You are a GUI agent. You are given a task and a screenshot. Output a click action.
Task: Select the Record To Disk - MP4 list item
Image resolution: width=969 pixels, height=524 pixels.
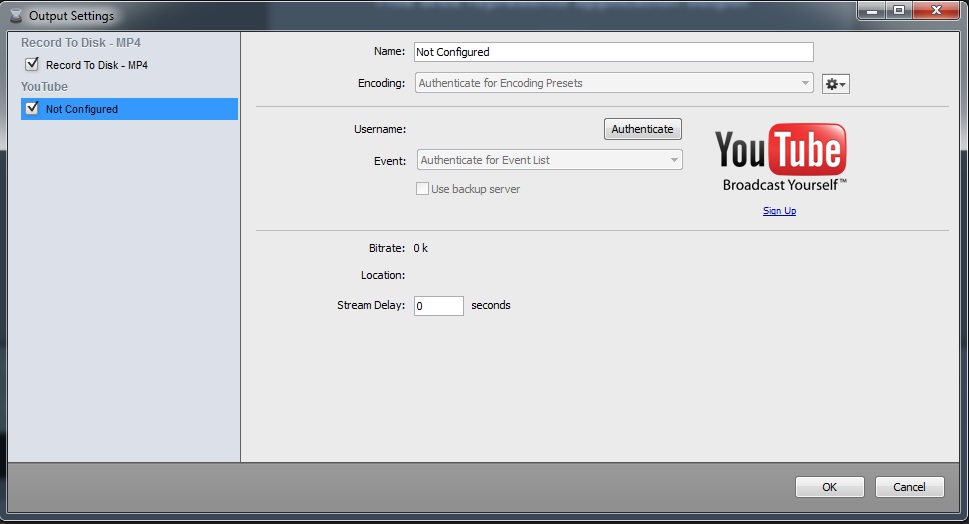[x=97, y=65]
